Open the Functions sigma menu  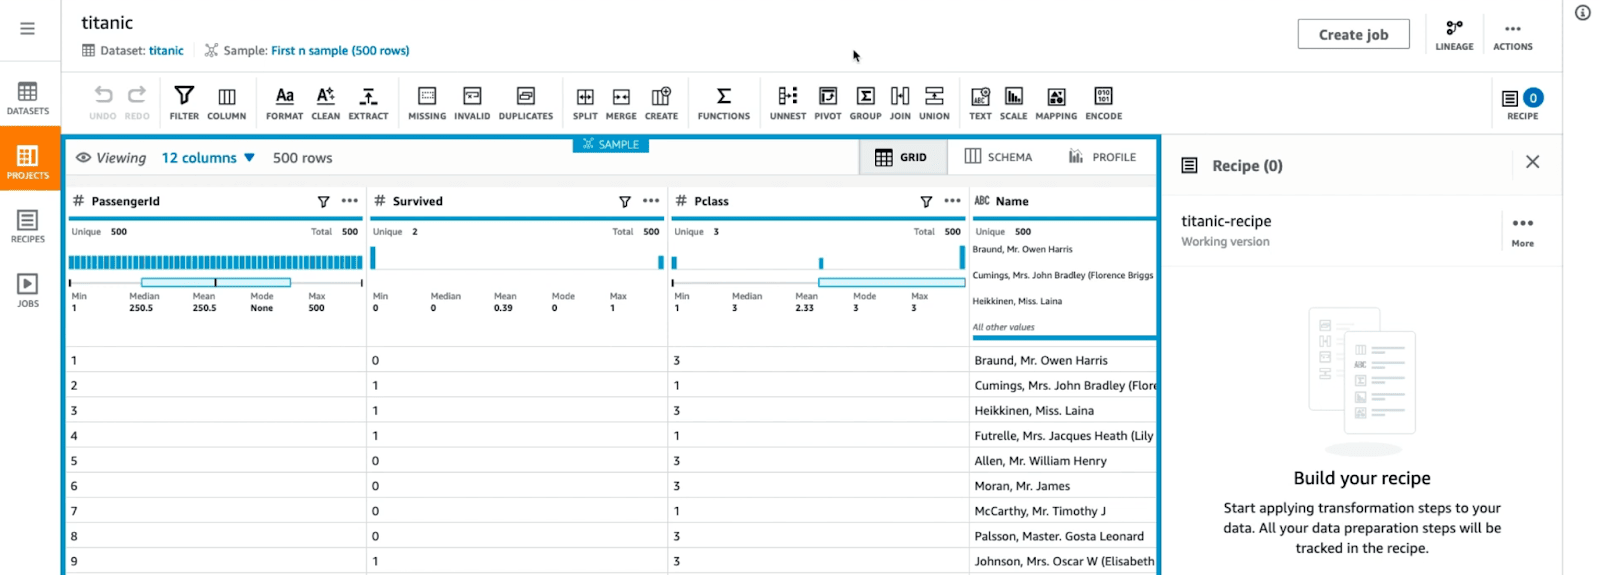[x=723, y=102]
